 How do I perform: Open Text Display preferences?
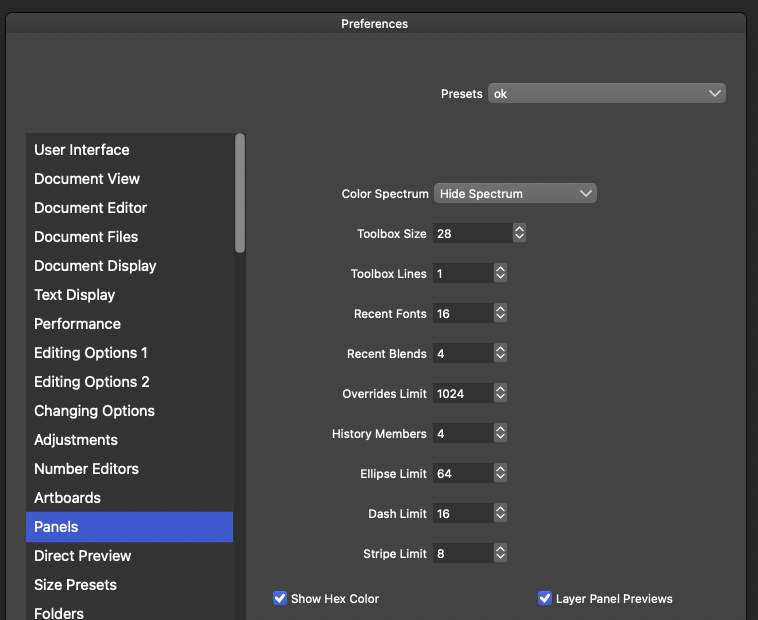[x=75, y=295]
